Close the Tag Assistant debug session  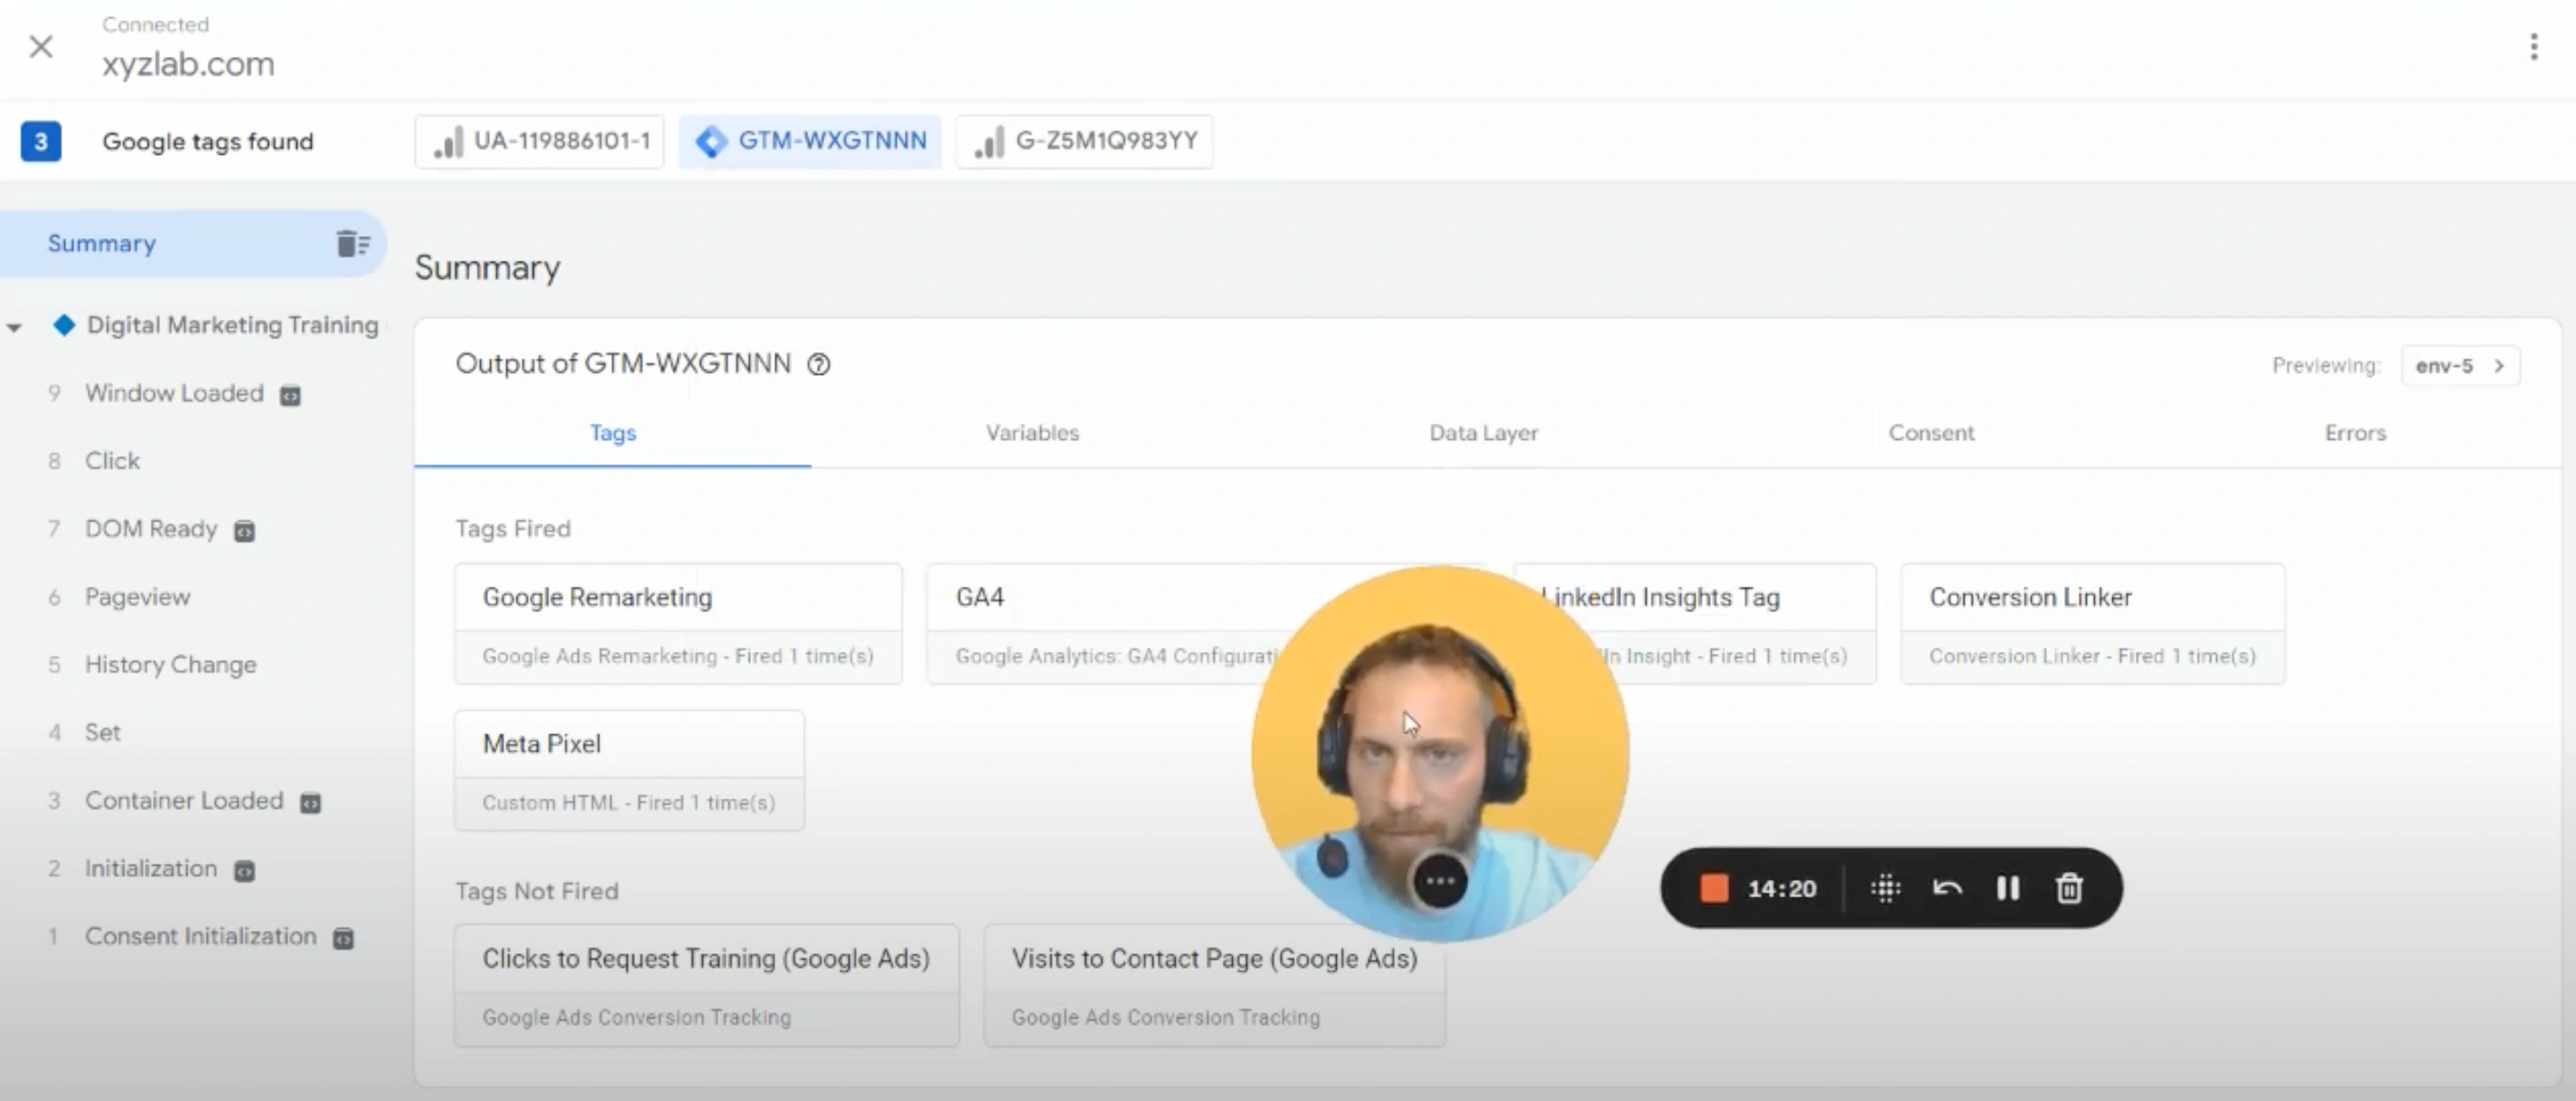(41, 46)
